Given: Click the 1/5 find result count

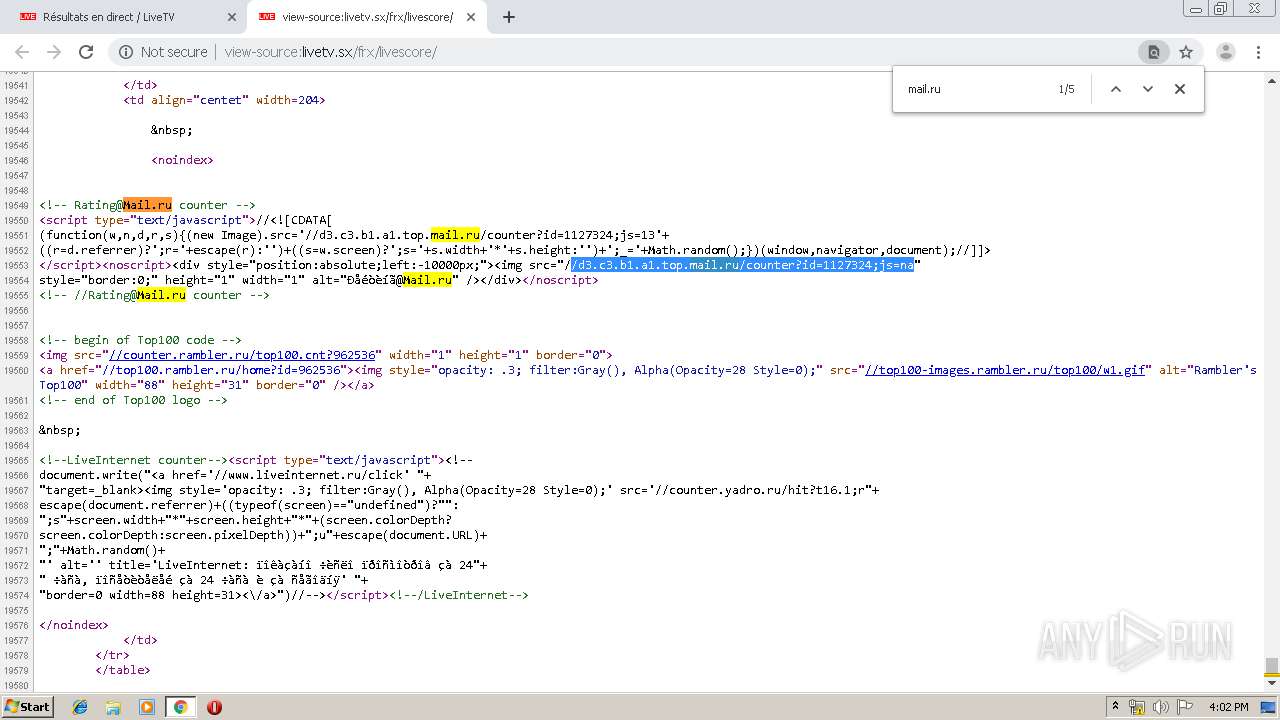Looking at the screenshot, I should [1066, 89].
